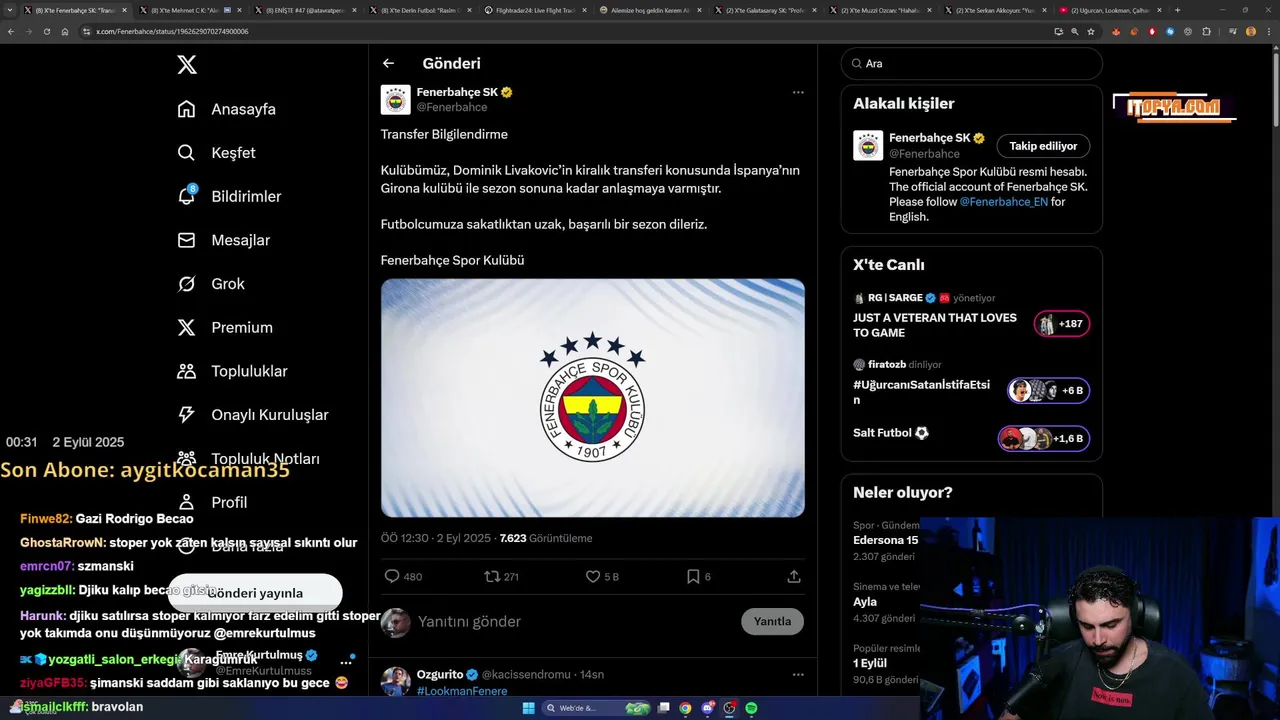Open the #UğurcanıSatanİstifaEtsin live space
The height and width of the screenshot is (720, 1280).
tap(1049, 391)
